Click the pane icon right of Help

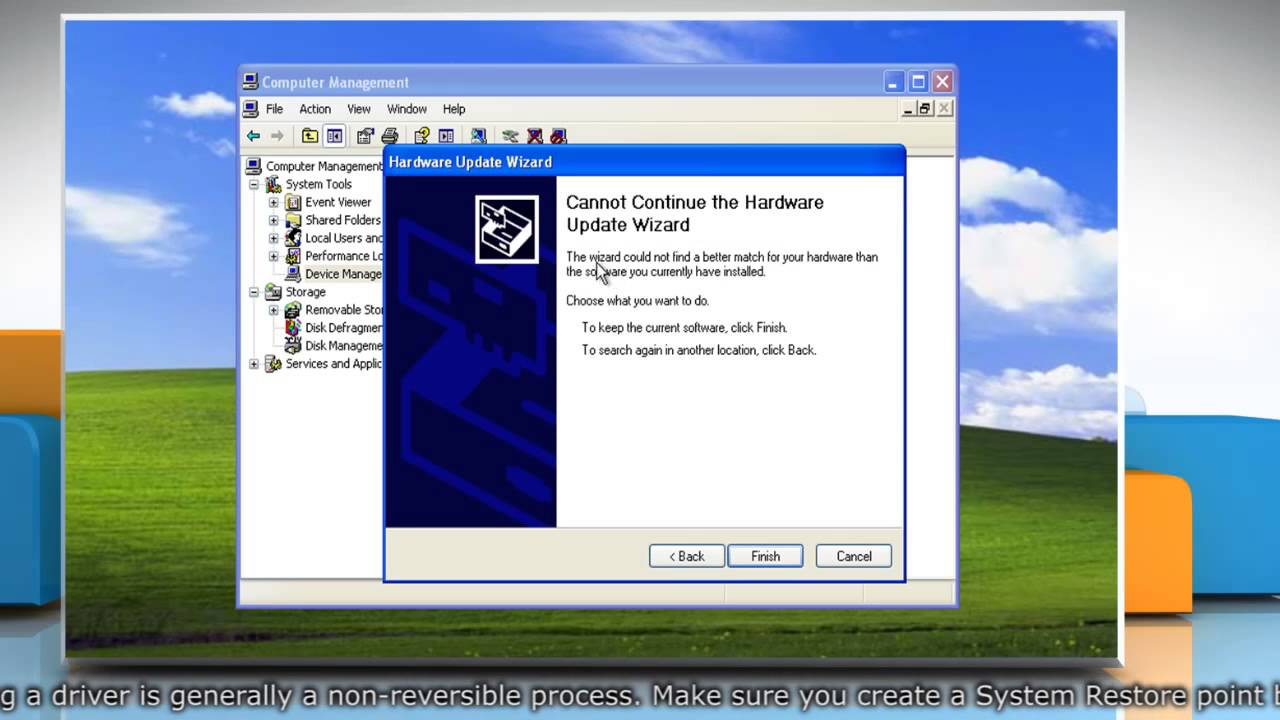coord(446,136)
